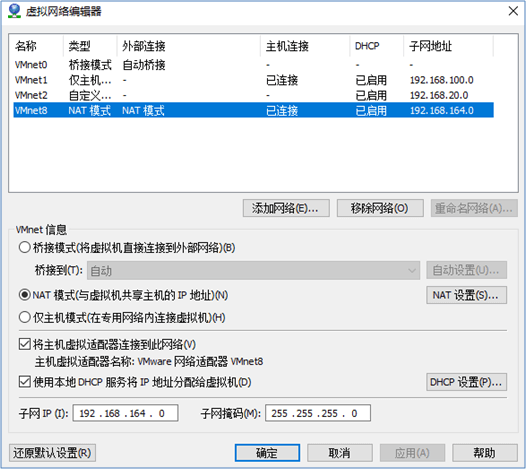Viewport: 526px width, 469px height.
Task: Click the 取消 button
Action: coord(340,453)
